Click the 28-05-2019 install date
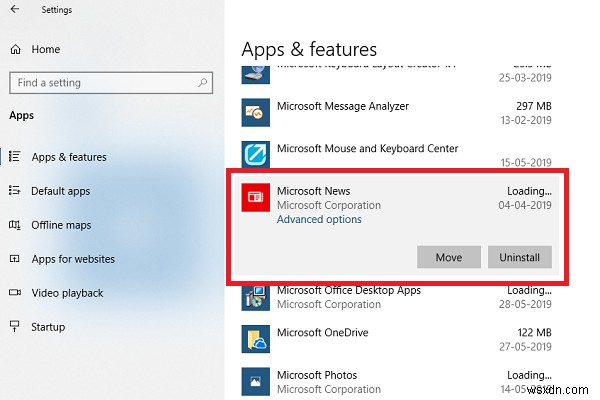The image size is (600, 400). point(525,304)
